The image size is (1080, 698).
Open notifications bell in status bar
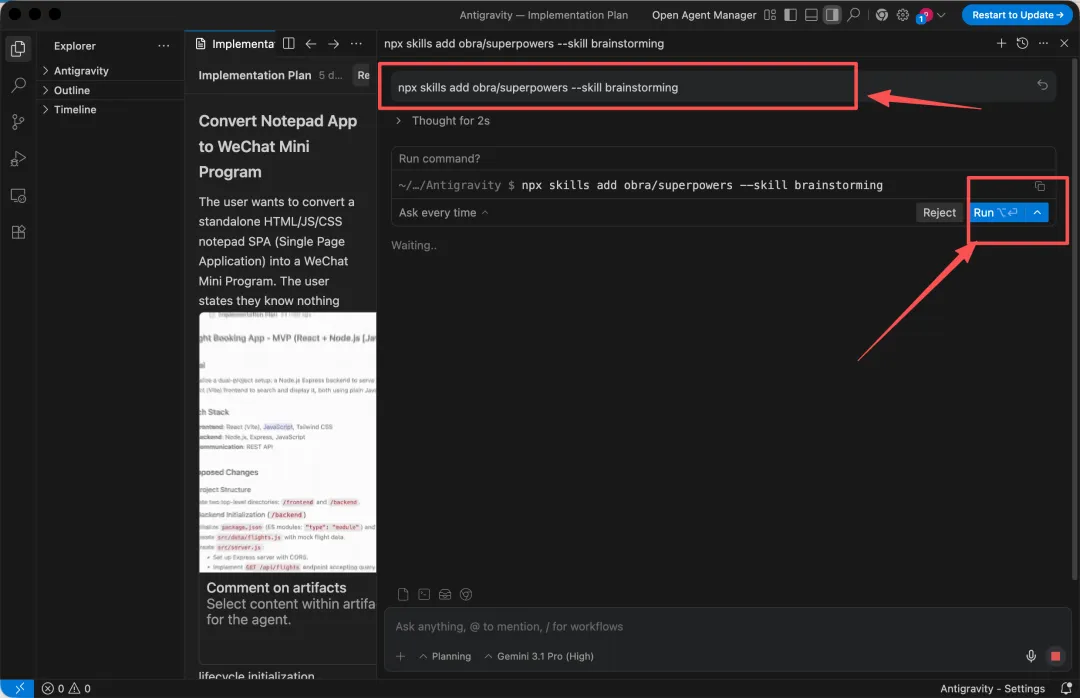click(x=1066, y=688)
